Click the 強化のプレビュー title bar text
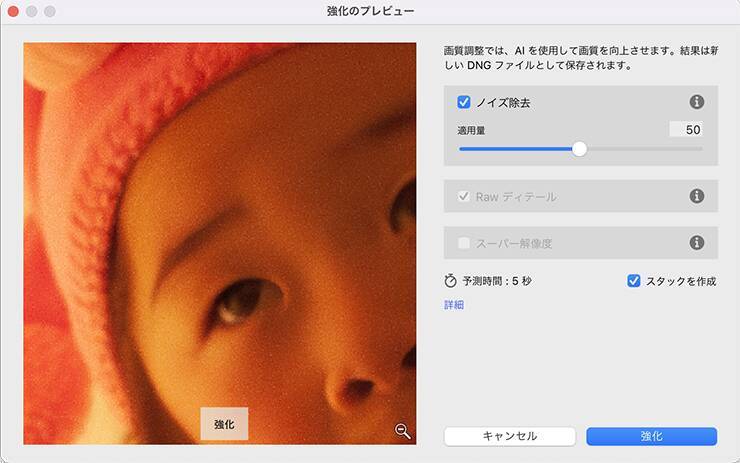 [370, 11]
